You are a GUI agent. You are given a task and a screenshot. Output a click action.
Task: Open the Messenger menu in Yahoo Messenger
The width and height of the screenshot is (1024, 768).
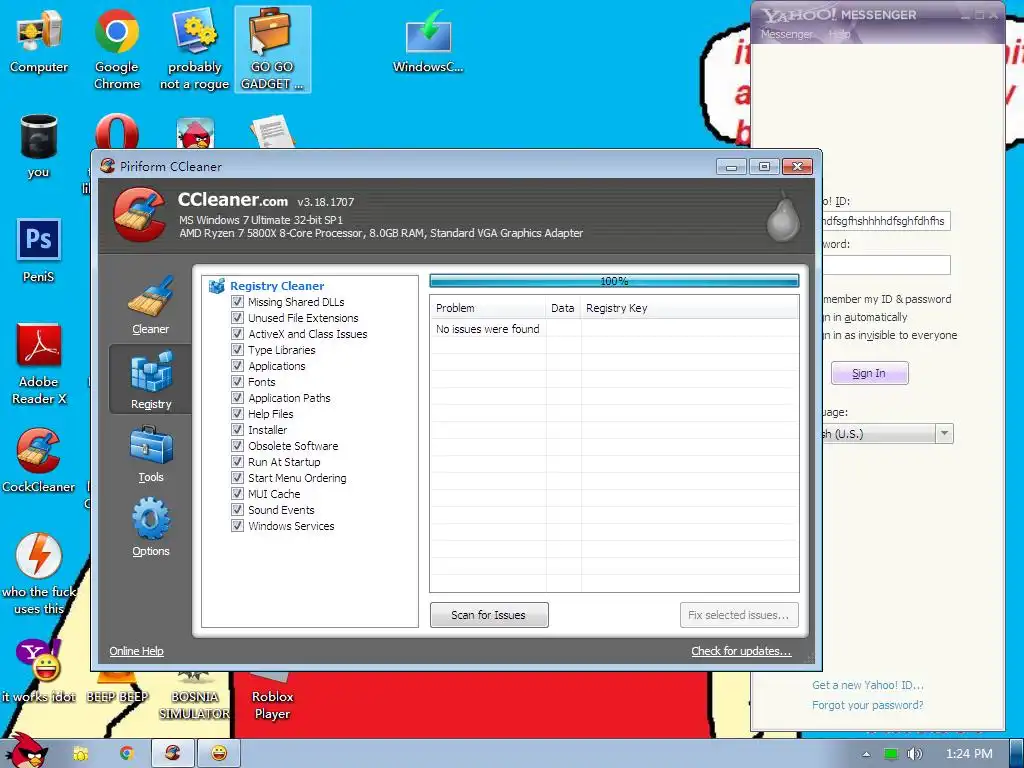pos(787,34)
